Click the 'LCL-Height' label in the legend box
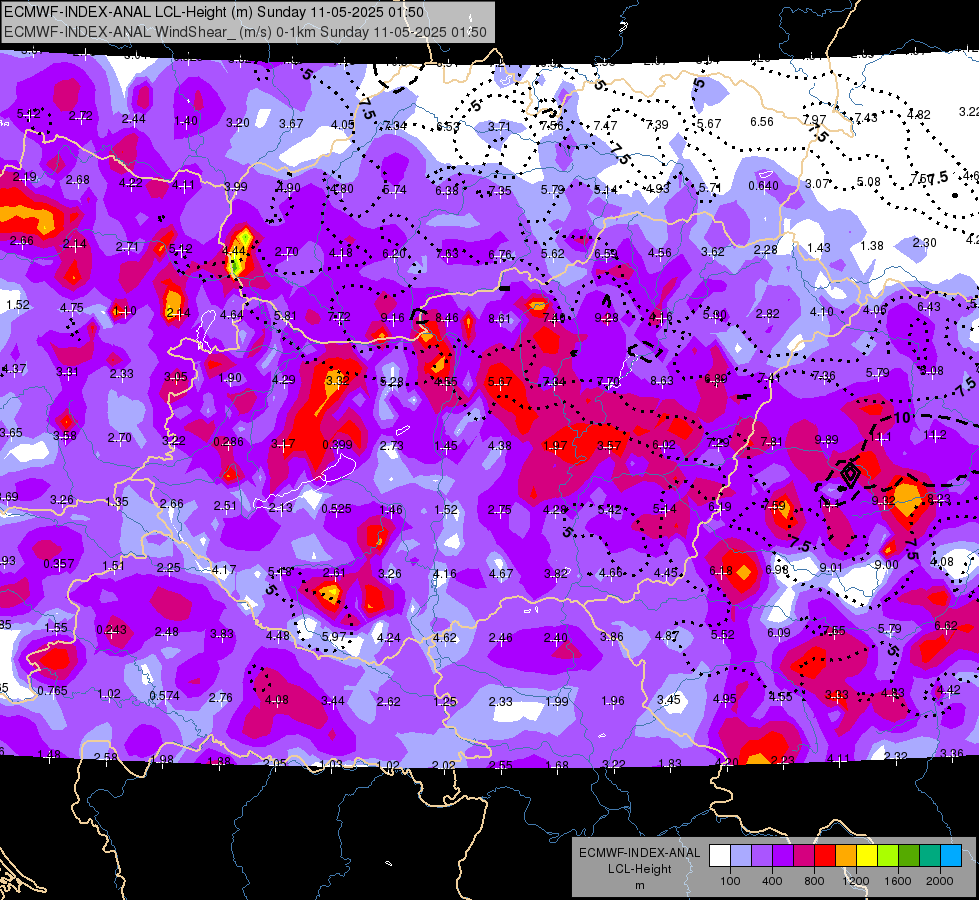979x900 pixels. coord(640,869)
